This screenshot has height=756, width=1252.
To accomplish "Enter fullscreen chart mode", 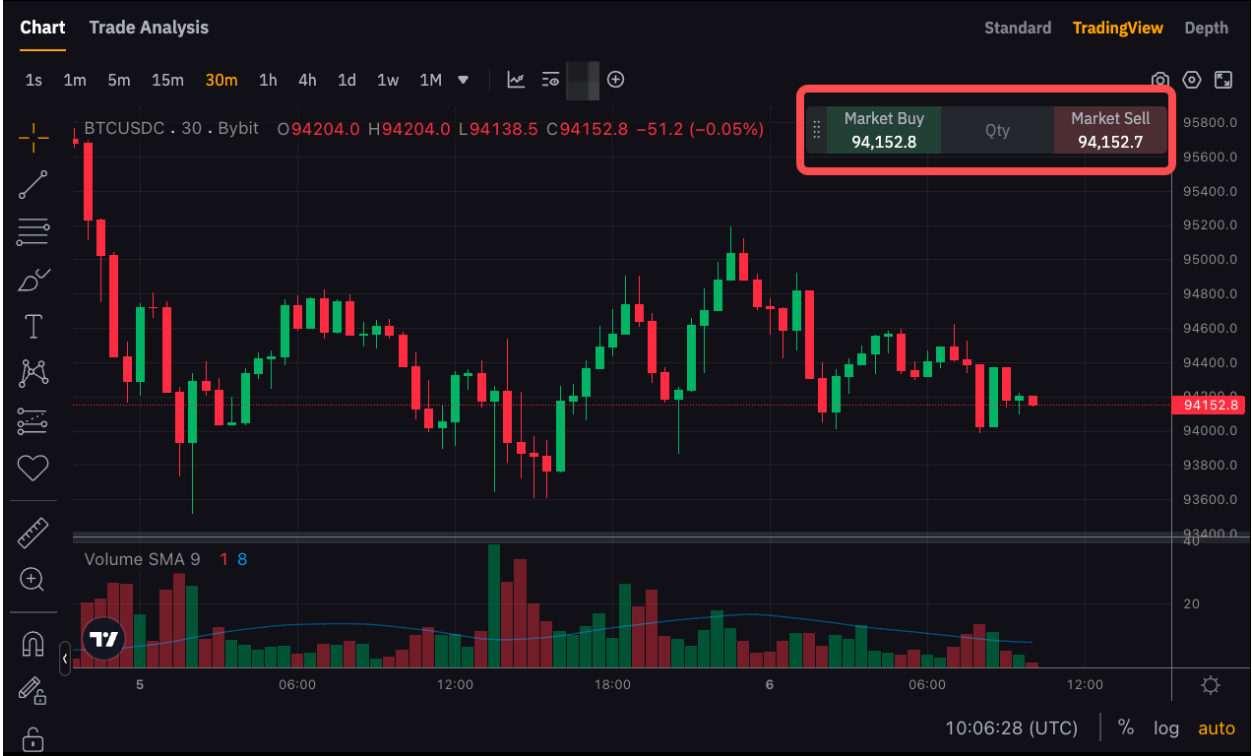I will tap(1223, 80).
